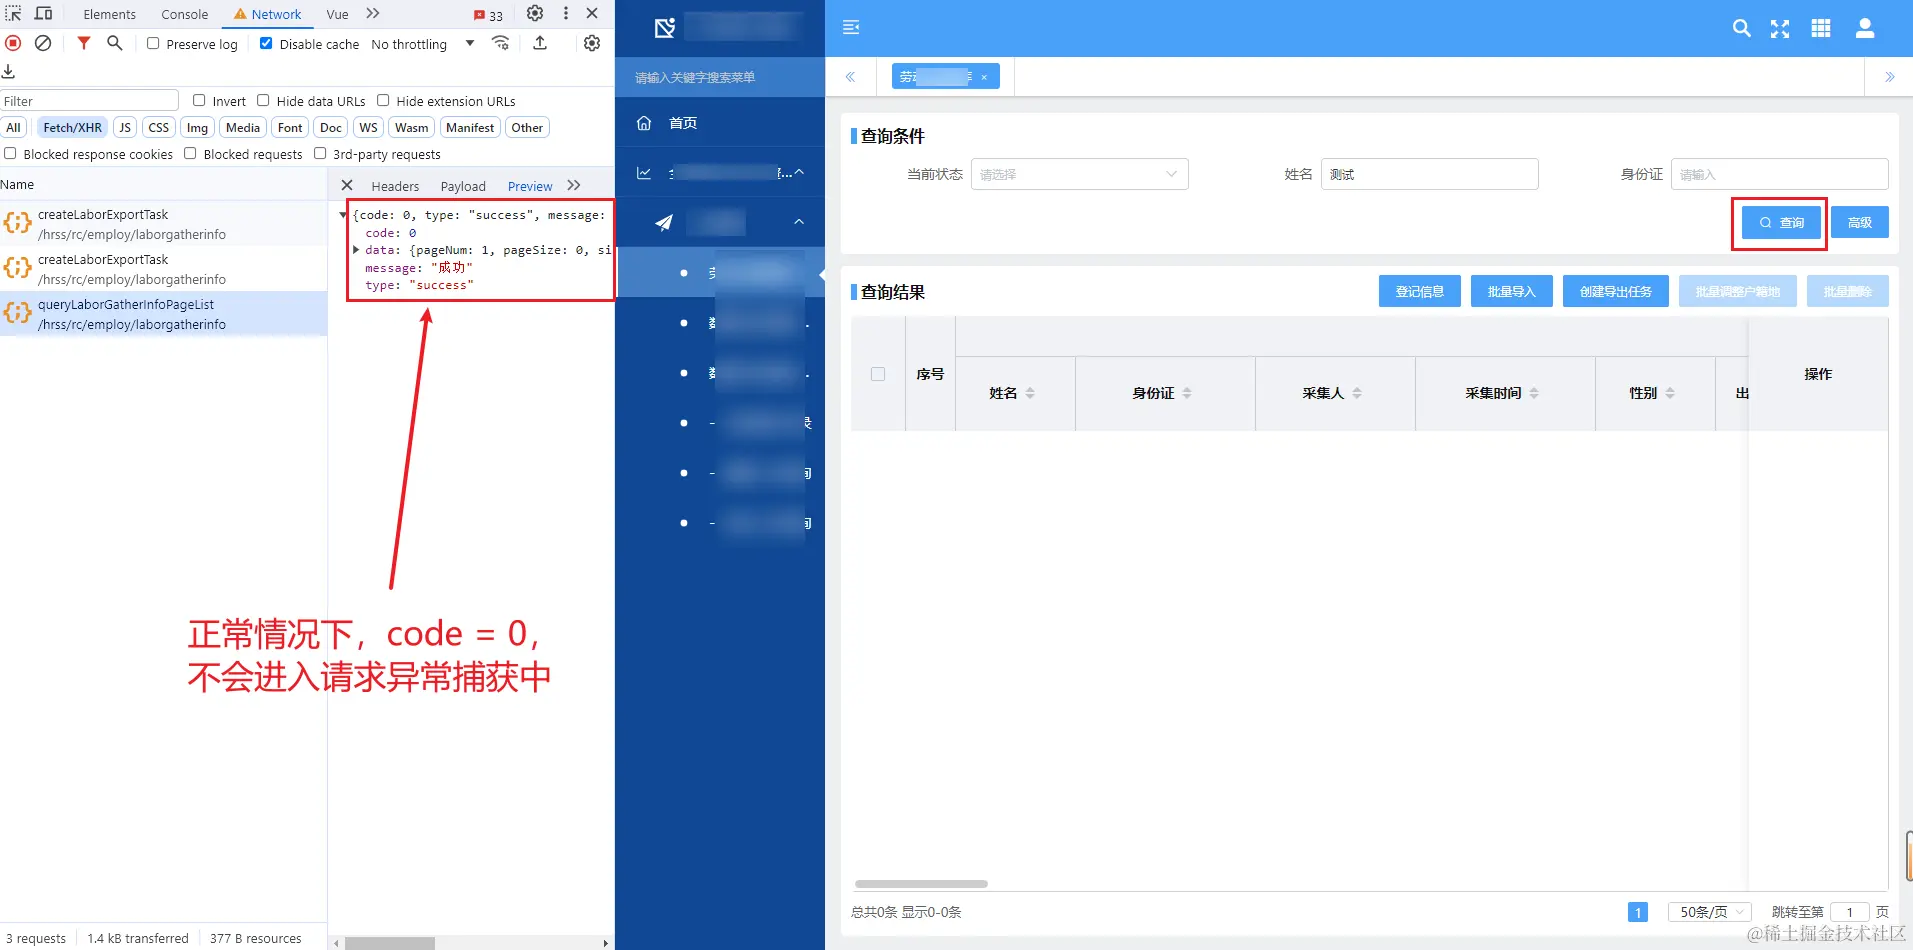Click the export HAR download icon
This screenshot has height=950, width=1913.
[x=8, y=71]
